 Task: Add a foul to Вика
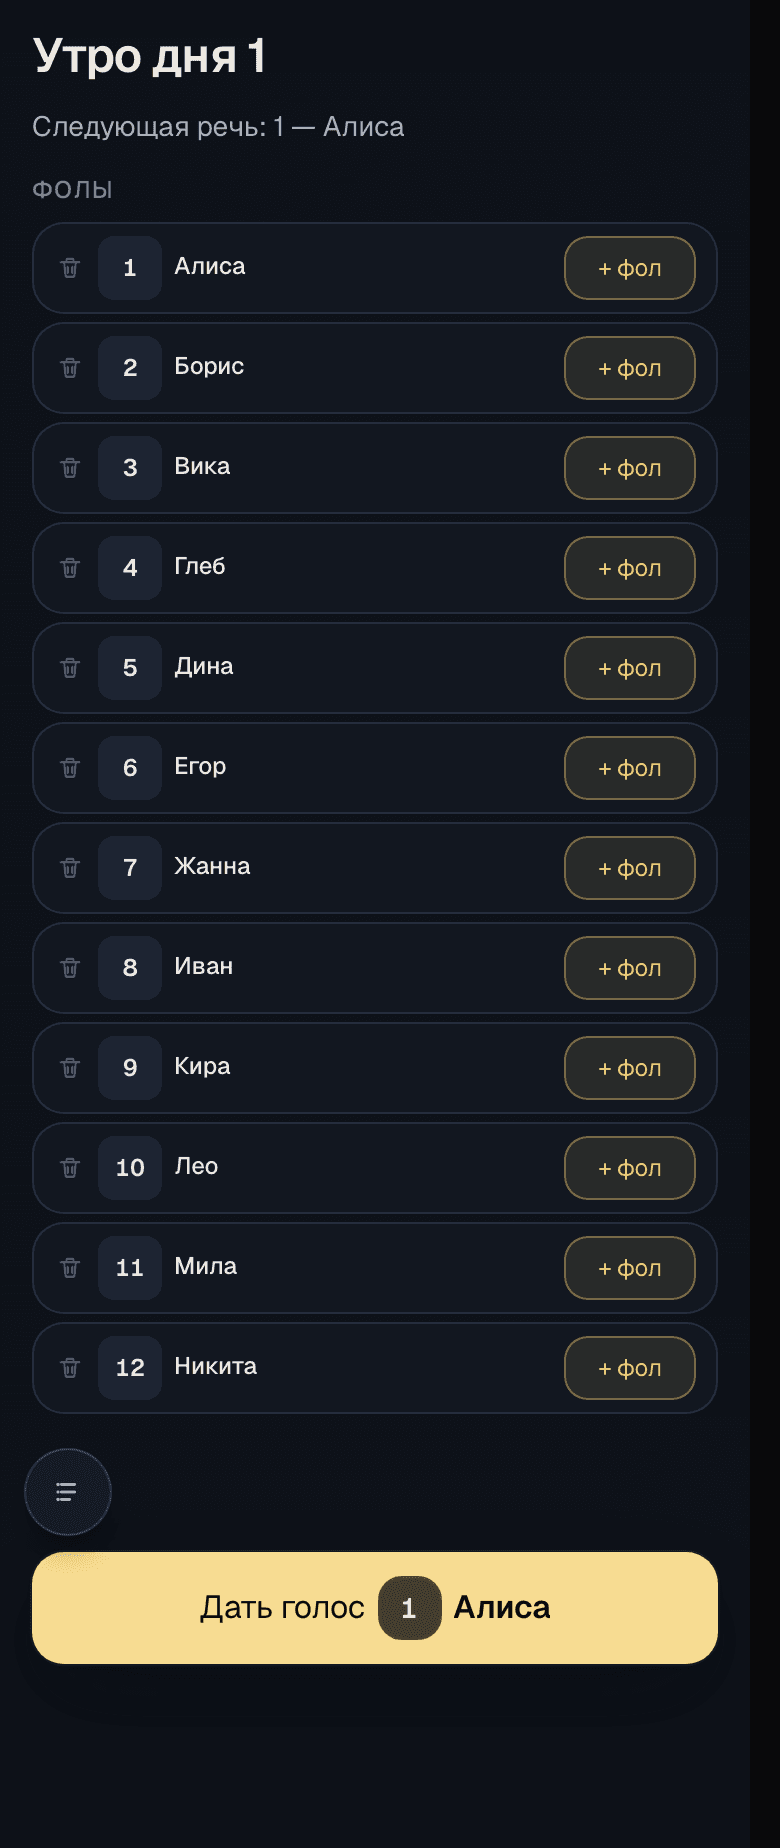coord(630,468)
